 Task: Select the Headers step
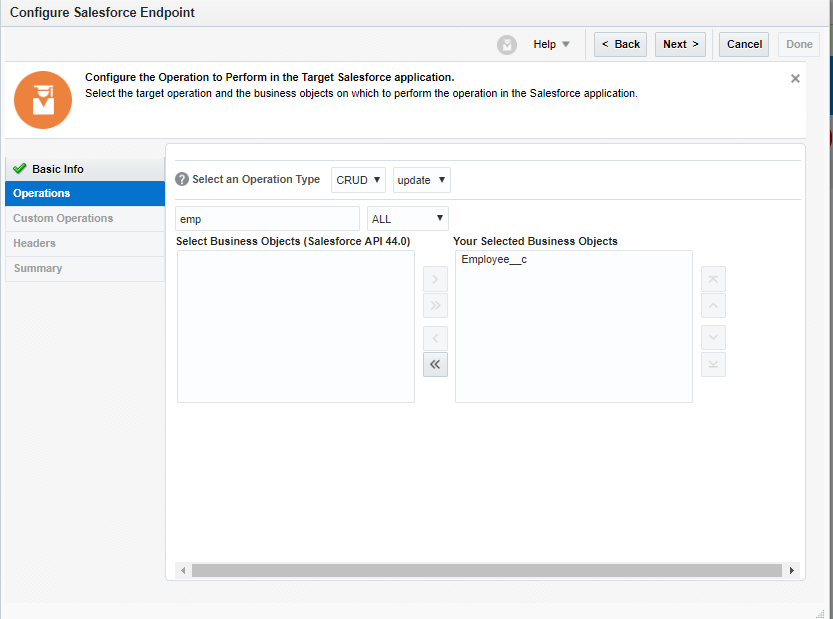click(85, 243)
